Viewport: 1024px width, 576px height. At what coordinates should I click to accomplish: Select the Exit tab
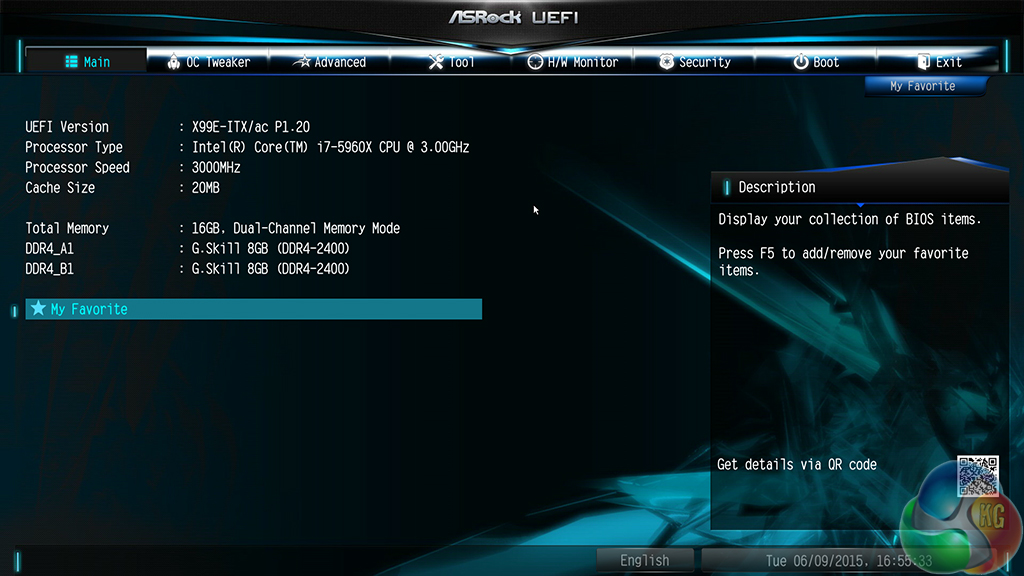pos(938,61)
